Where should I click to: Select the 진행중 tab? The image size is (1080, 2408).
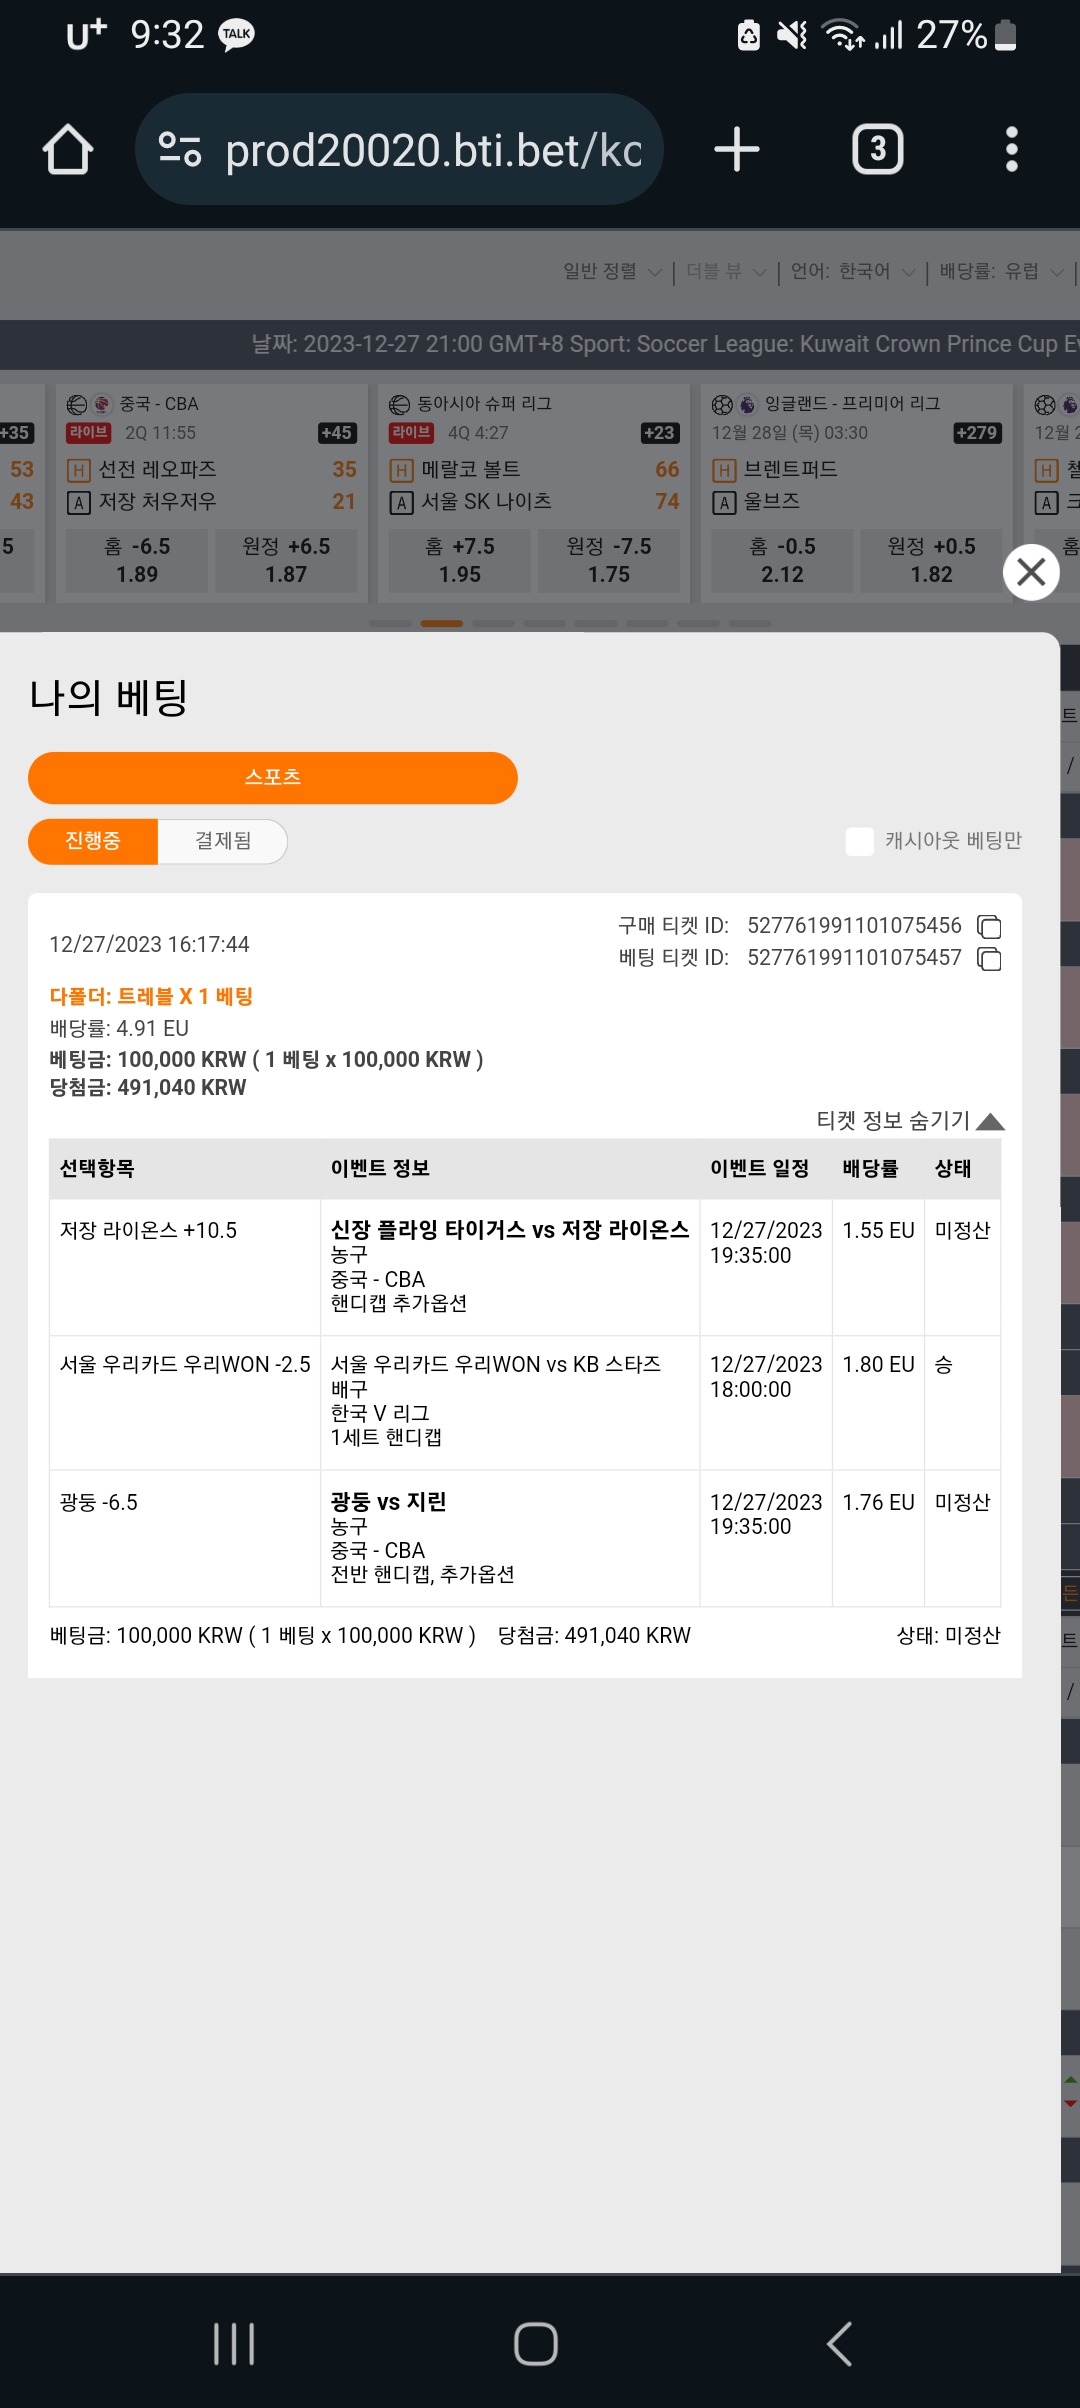pyautogui.click(x=93, y=841)
